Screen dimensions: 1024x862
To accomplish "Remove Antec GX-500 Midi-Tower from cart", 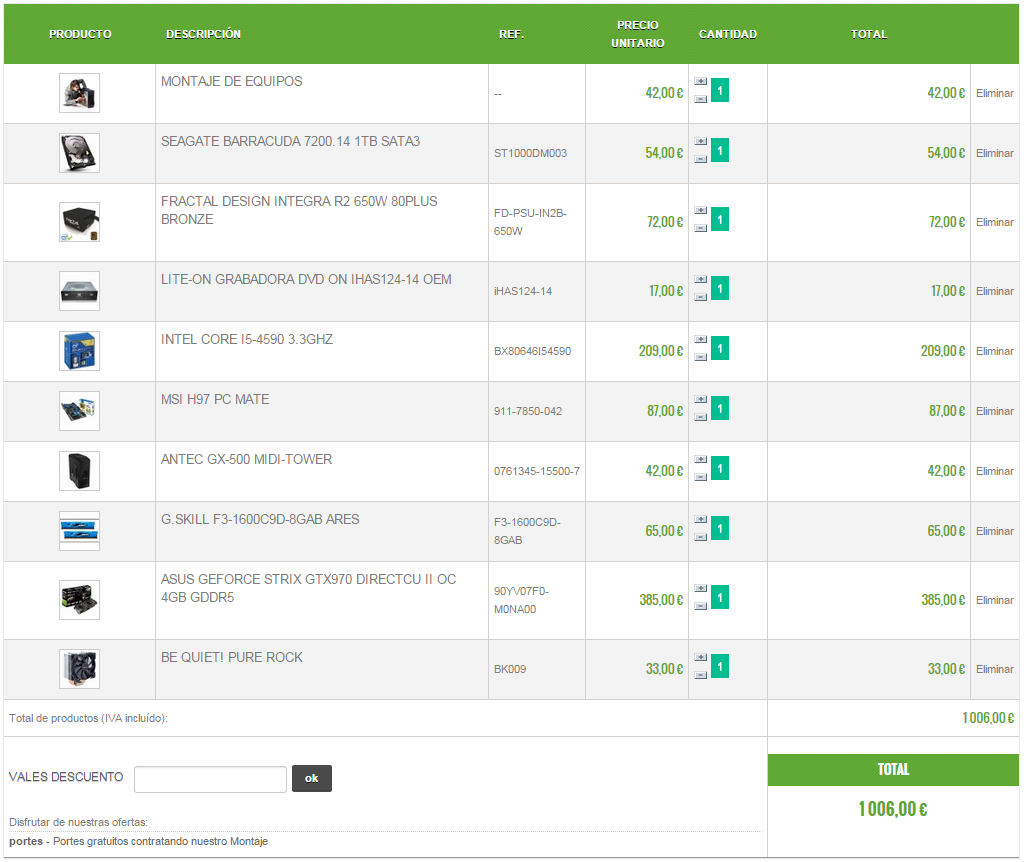I will (x=995, y=471).
